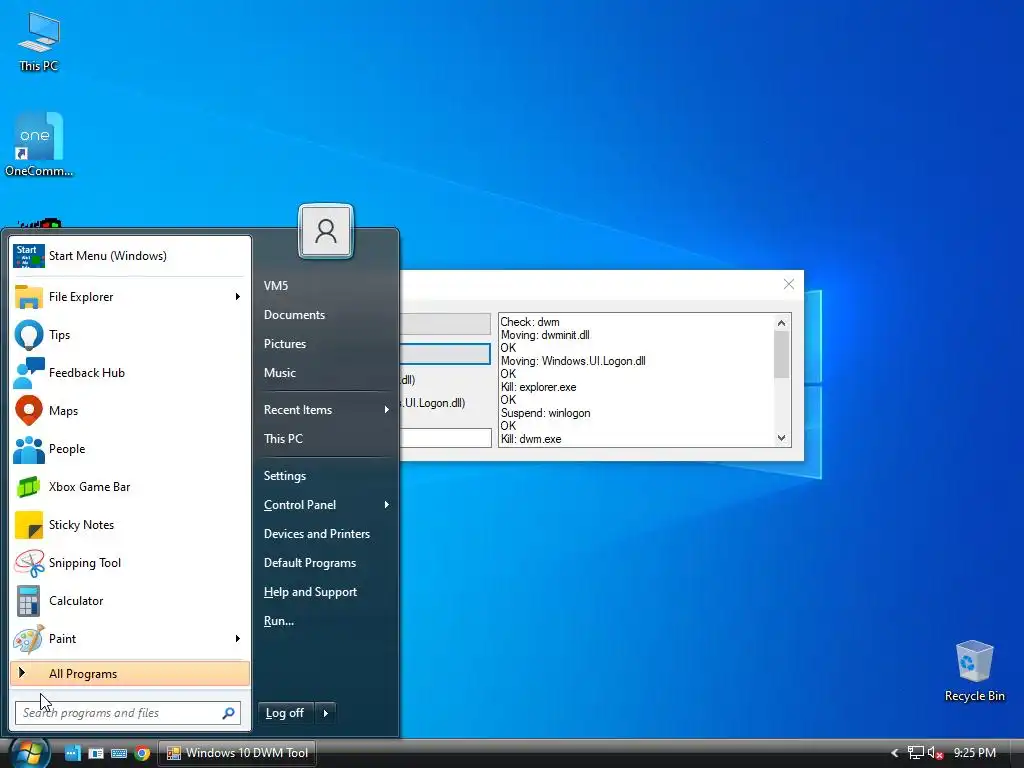The image size is (1024, 768).
Task: Select log line 'Check: dwm'
Action: (530, 322)
